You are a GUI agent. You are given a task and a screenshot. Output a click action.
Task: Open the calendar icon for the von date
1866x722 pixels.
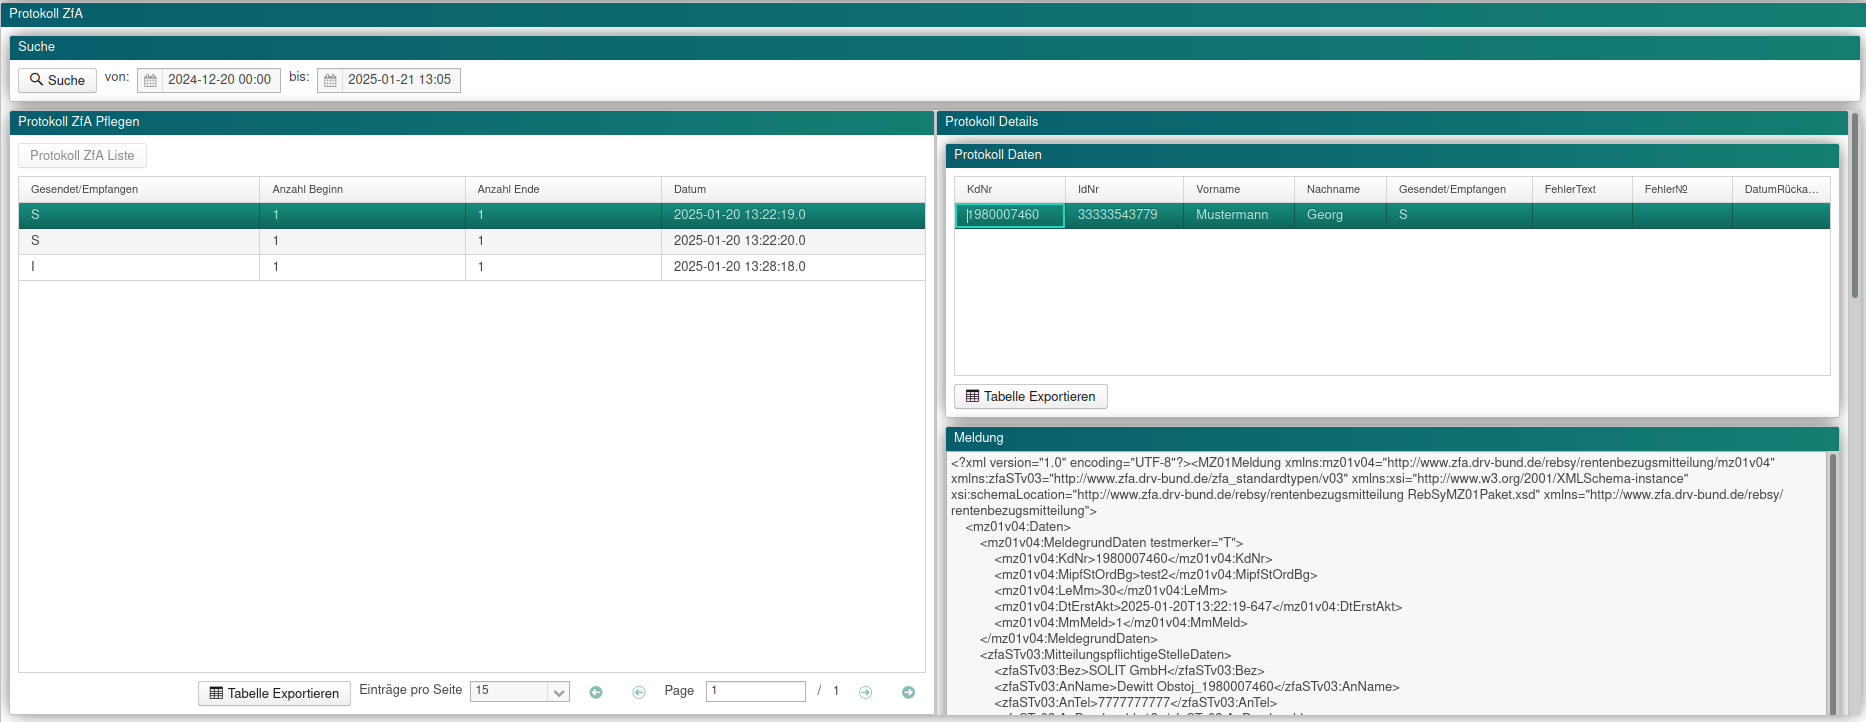[150, 80]
